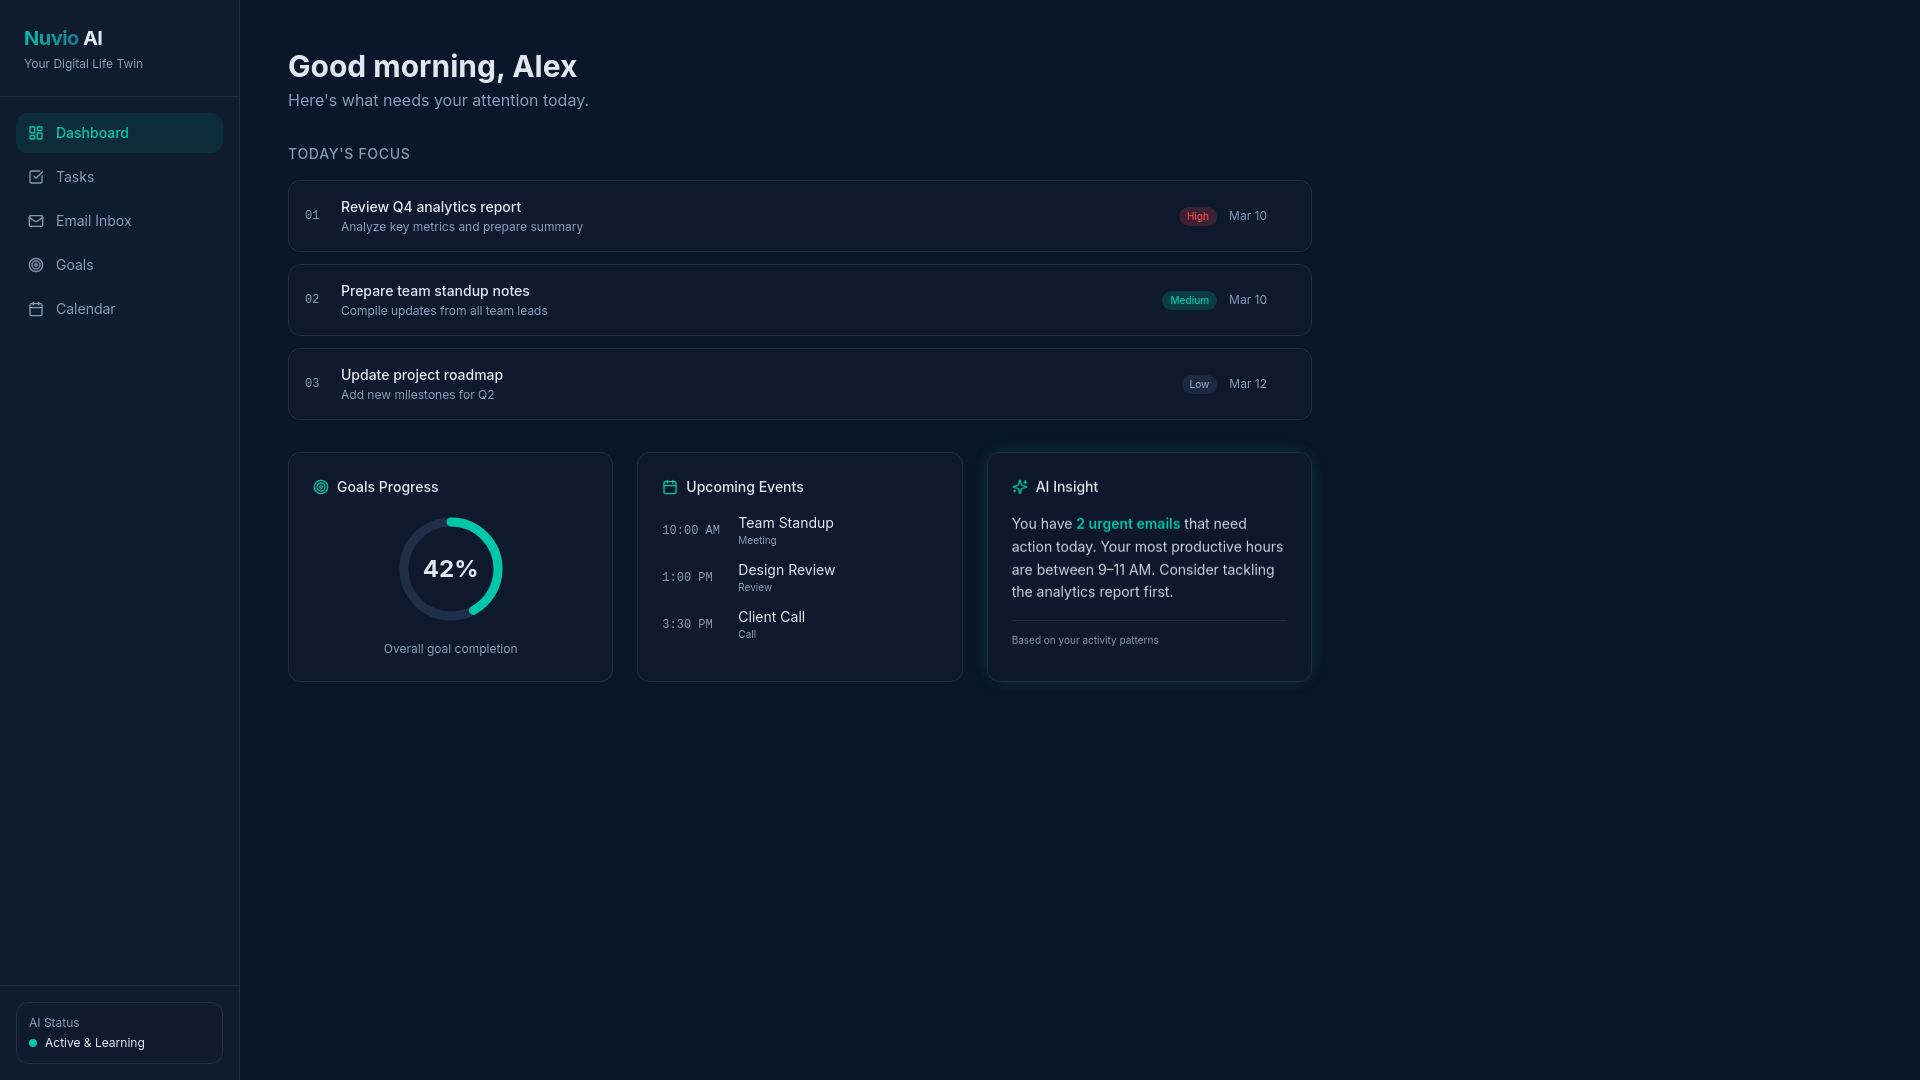Screen dimensions: 1920x1080
Task: Open the High priority badge filter
Action: point(1196,216)
